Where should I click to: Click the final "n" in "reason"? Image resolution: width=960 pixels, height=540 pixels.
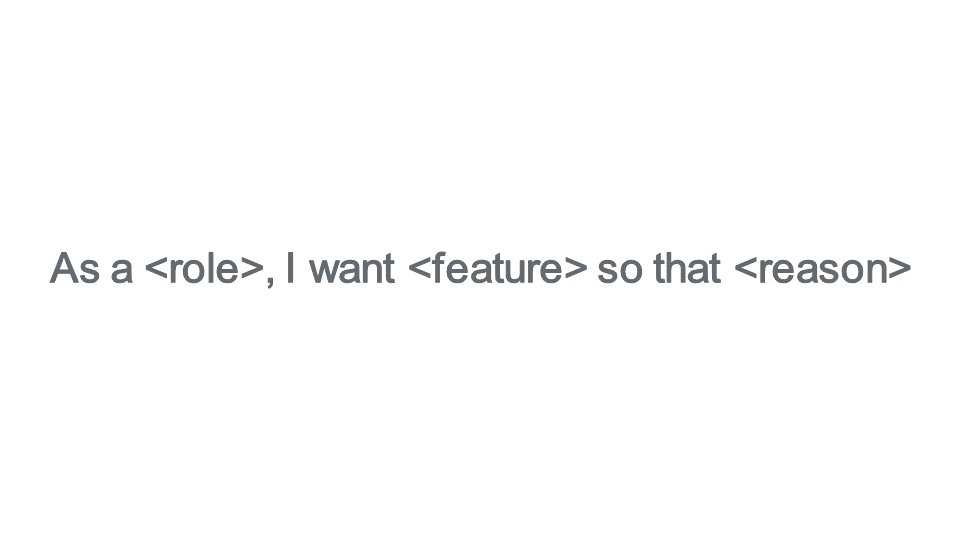(876, 272)
